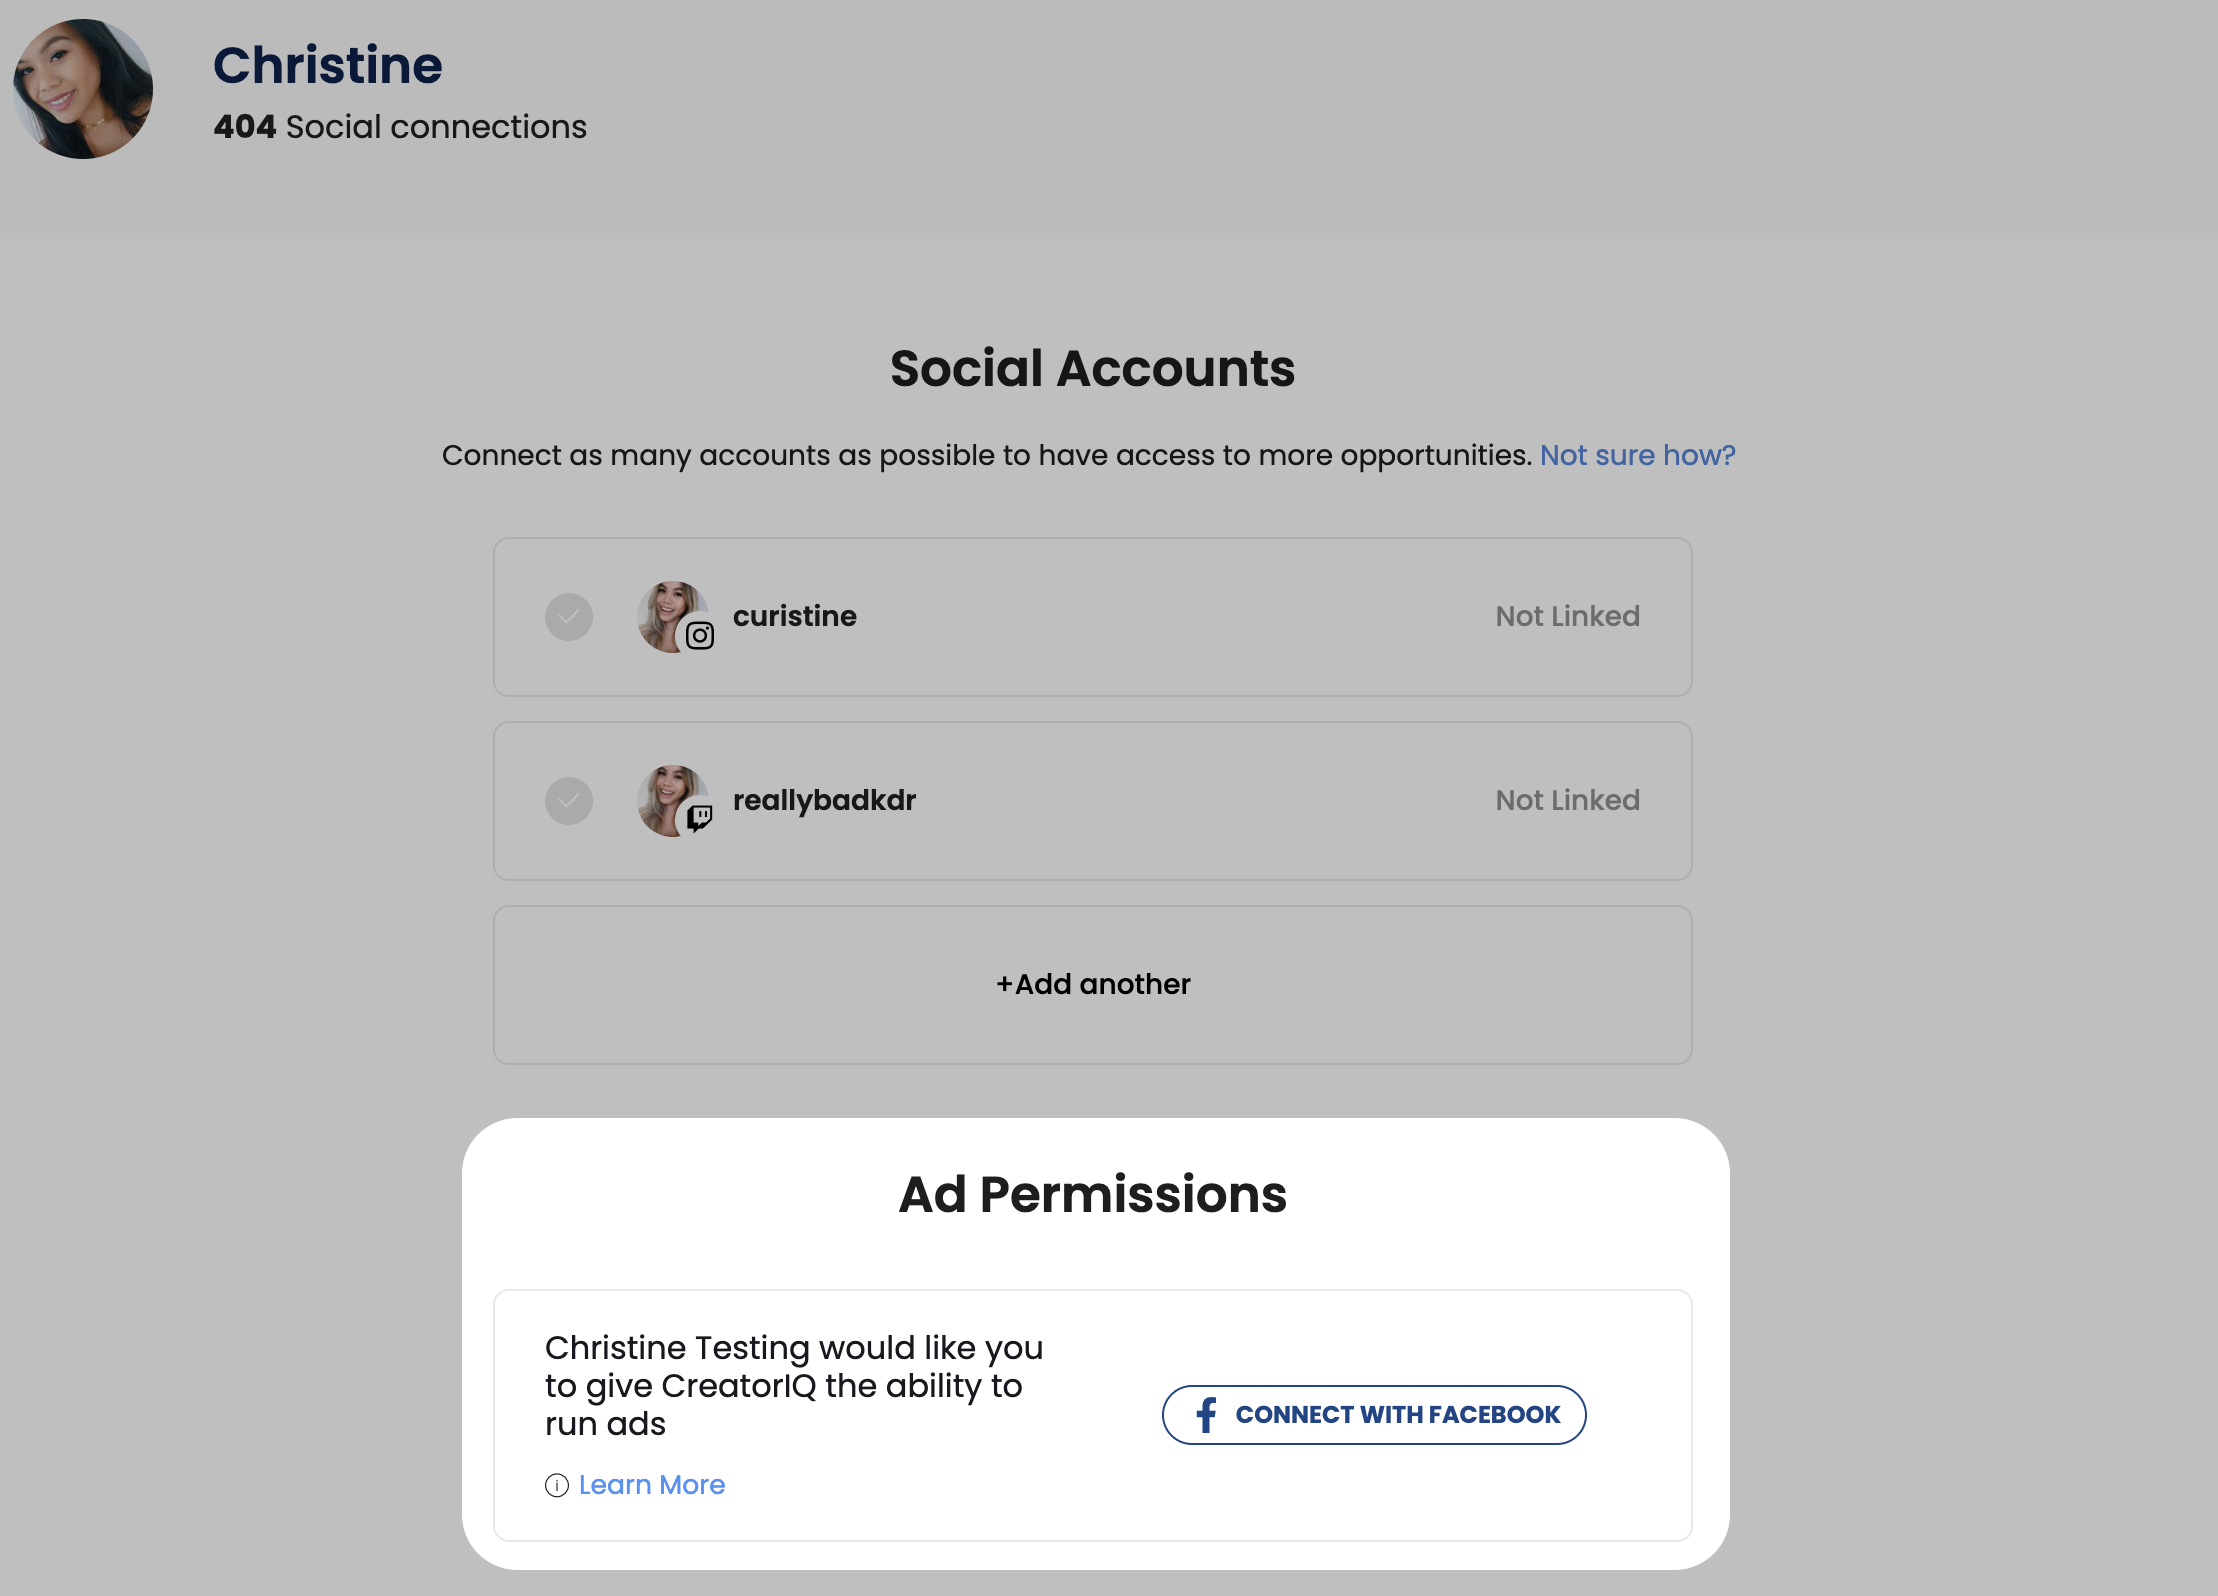Click Christine's large profile photo
This screenshot has height=1596, width=2218.
coord(83,88)
